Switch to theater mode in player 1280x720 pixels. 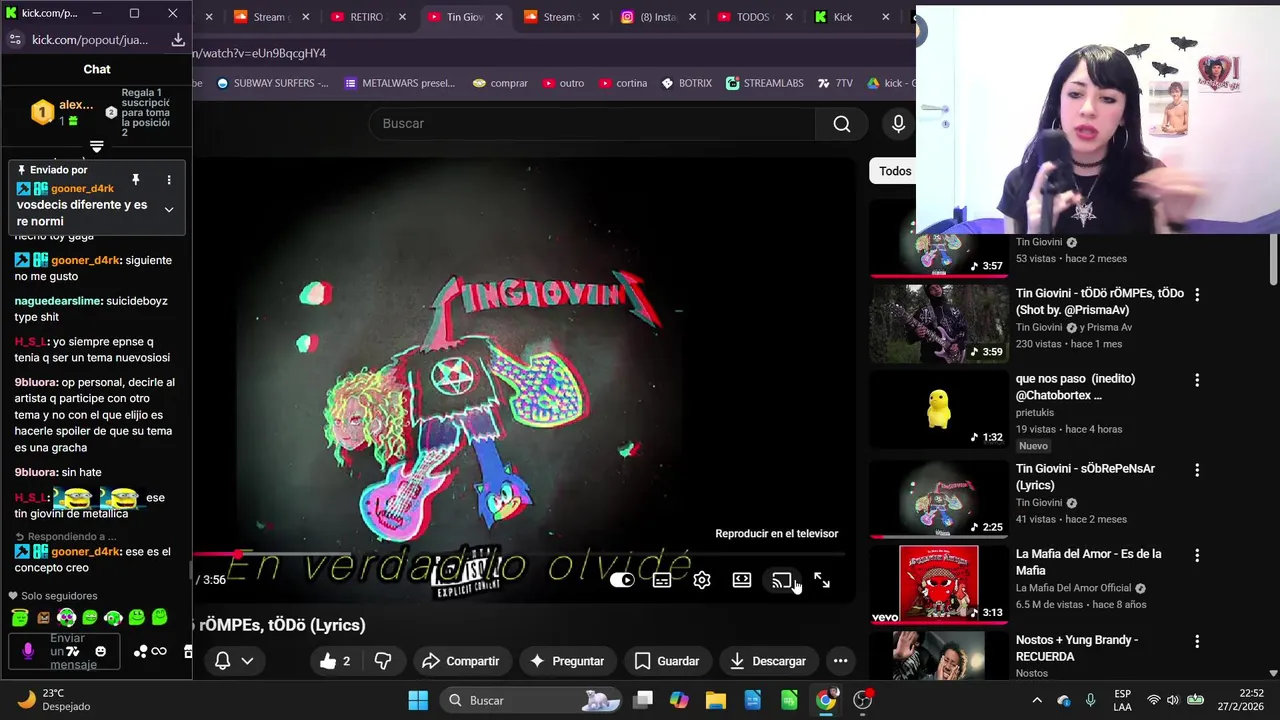pyautogui.click(x=742, y=580)
